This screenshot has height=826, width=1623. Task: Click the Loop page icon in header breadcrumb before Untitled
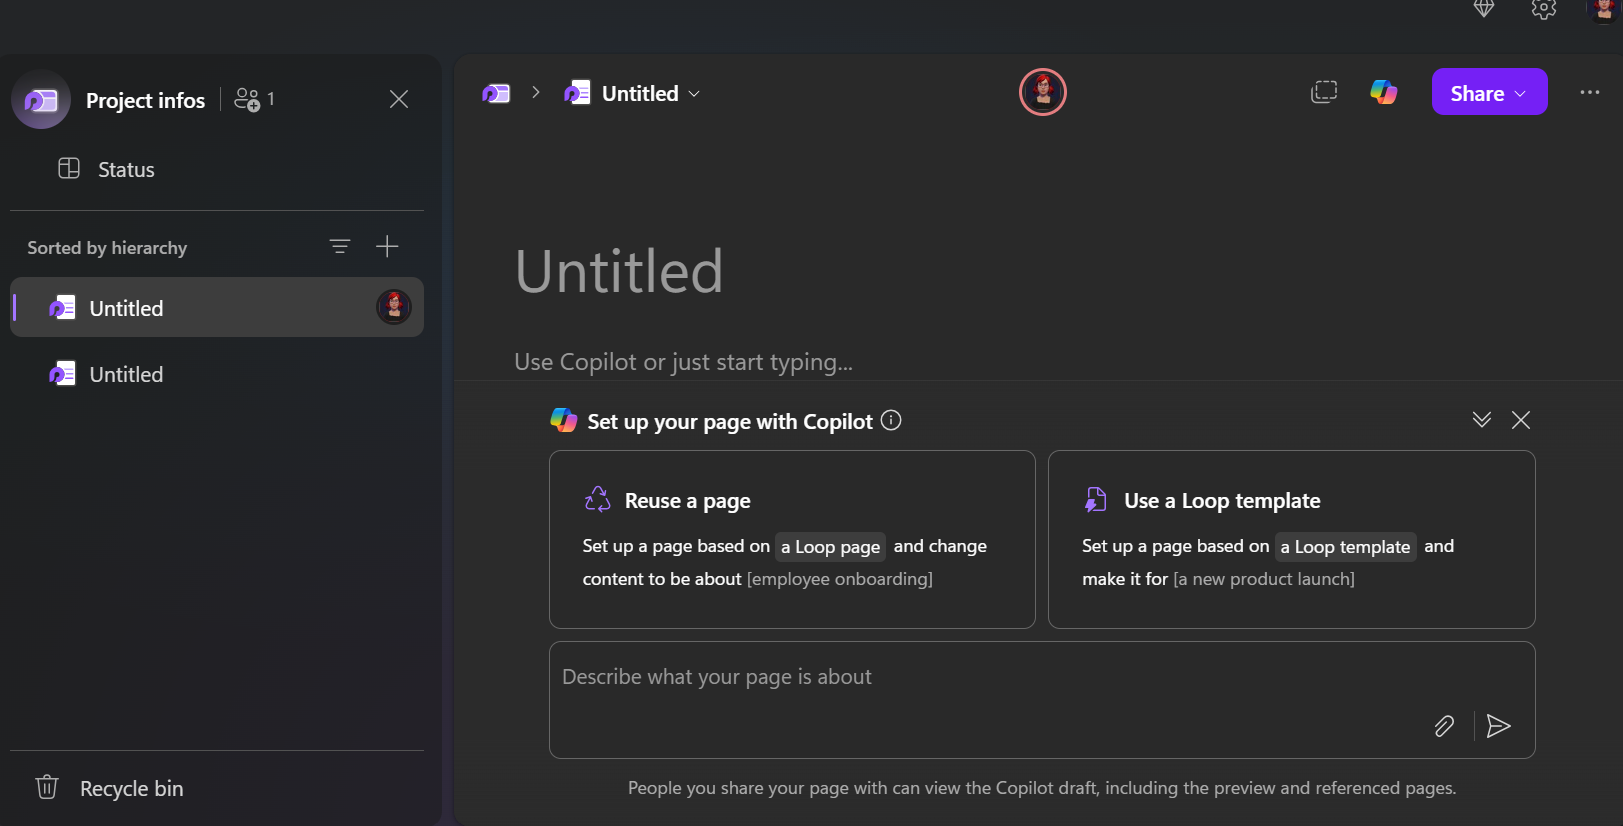point(577,92)
